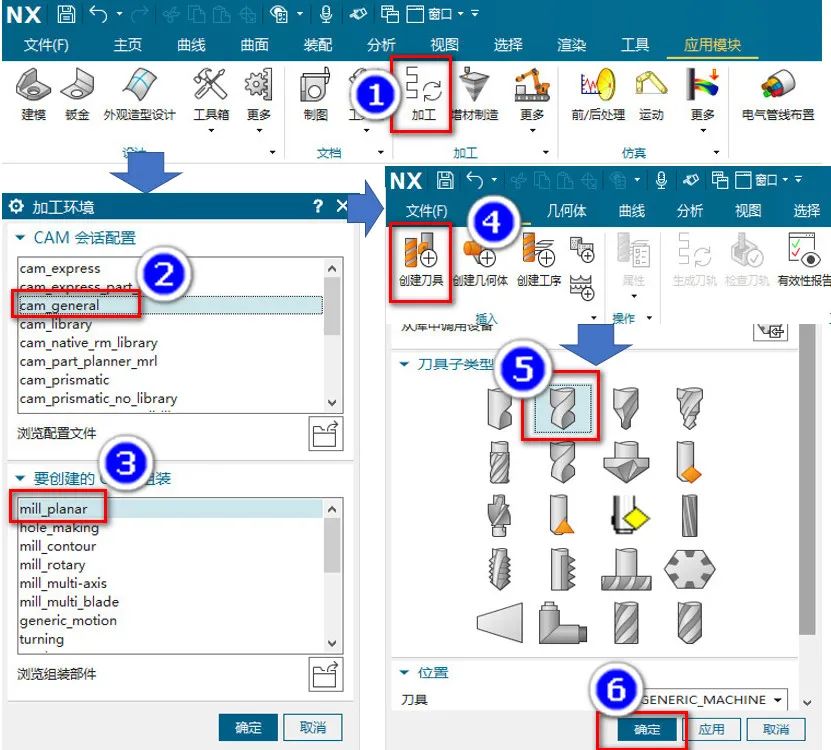Open the GENERIC_MACHINE tool location dropdown
Image resolution: width=831 pixels, height=750 pixels.
tap(777, 700)
